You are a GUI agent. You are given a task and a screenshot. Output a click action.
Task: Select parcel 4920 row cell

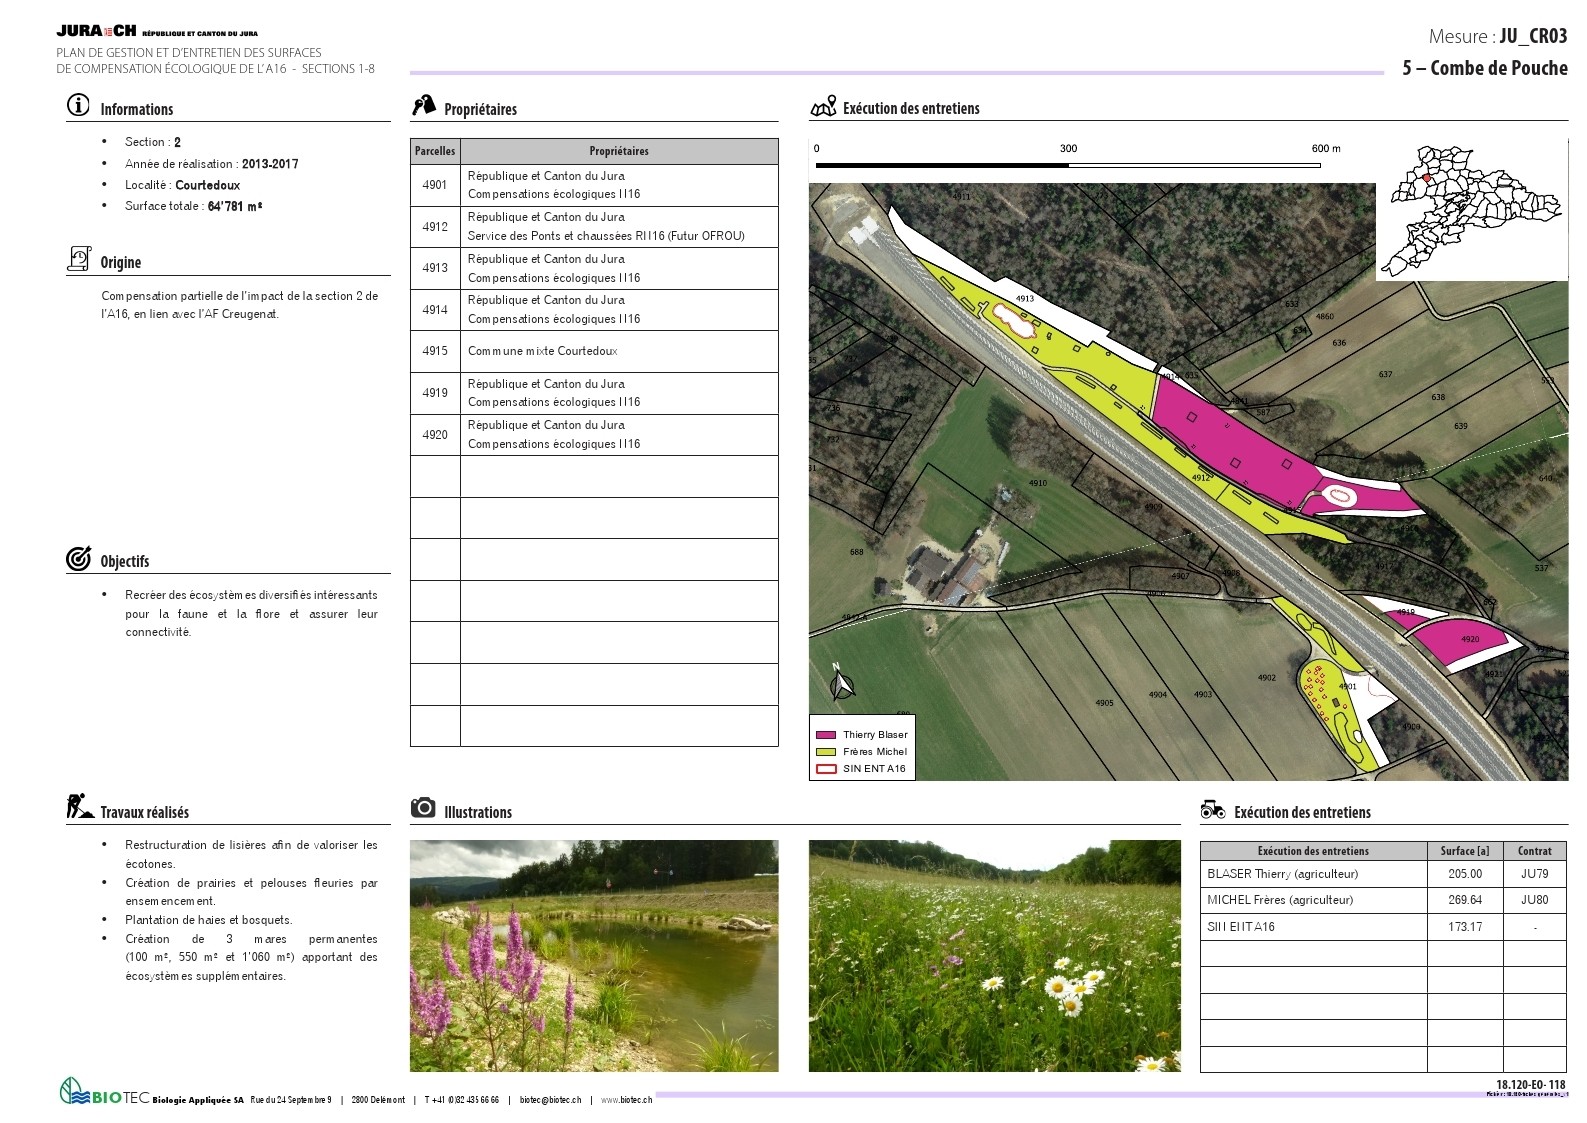435,435
